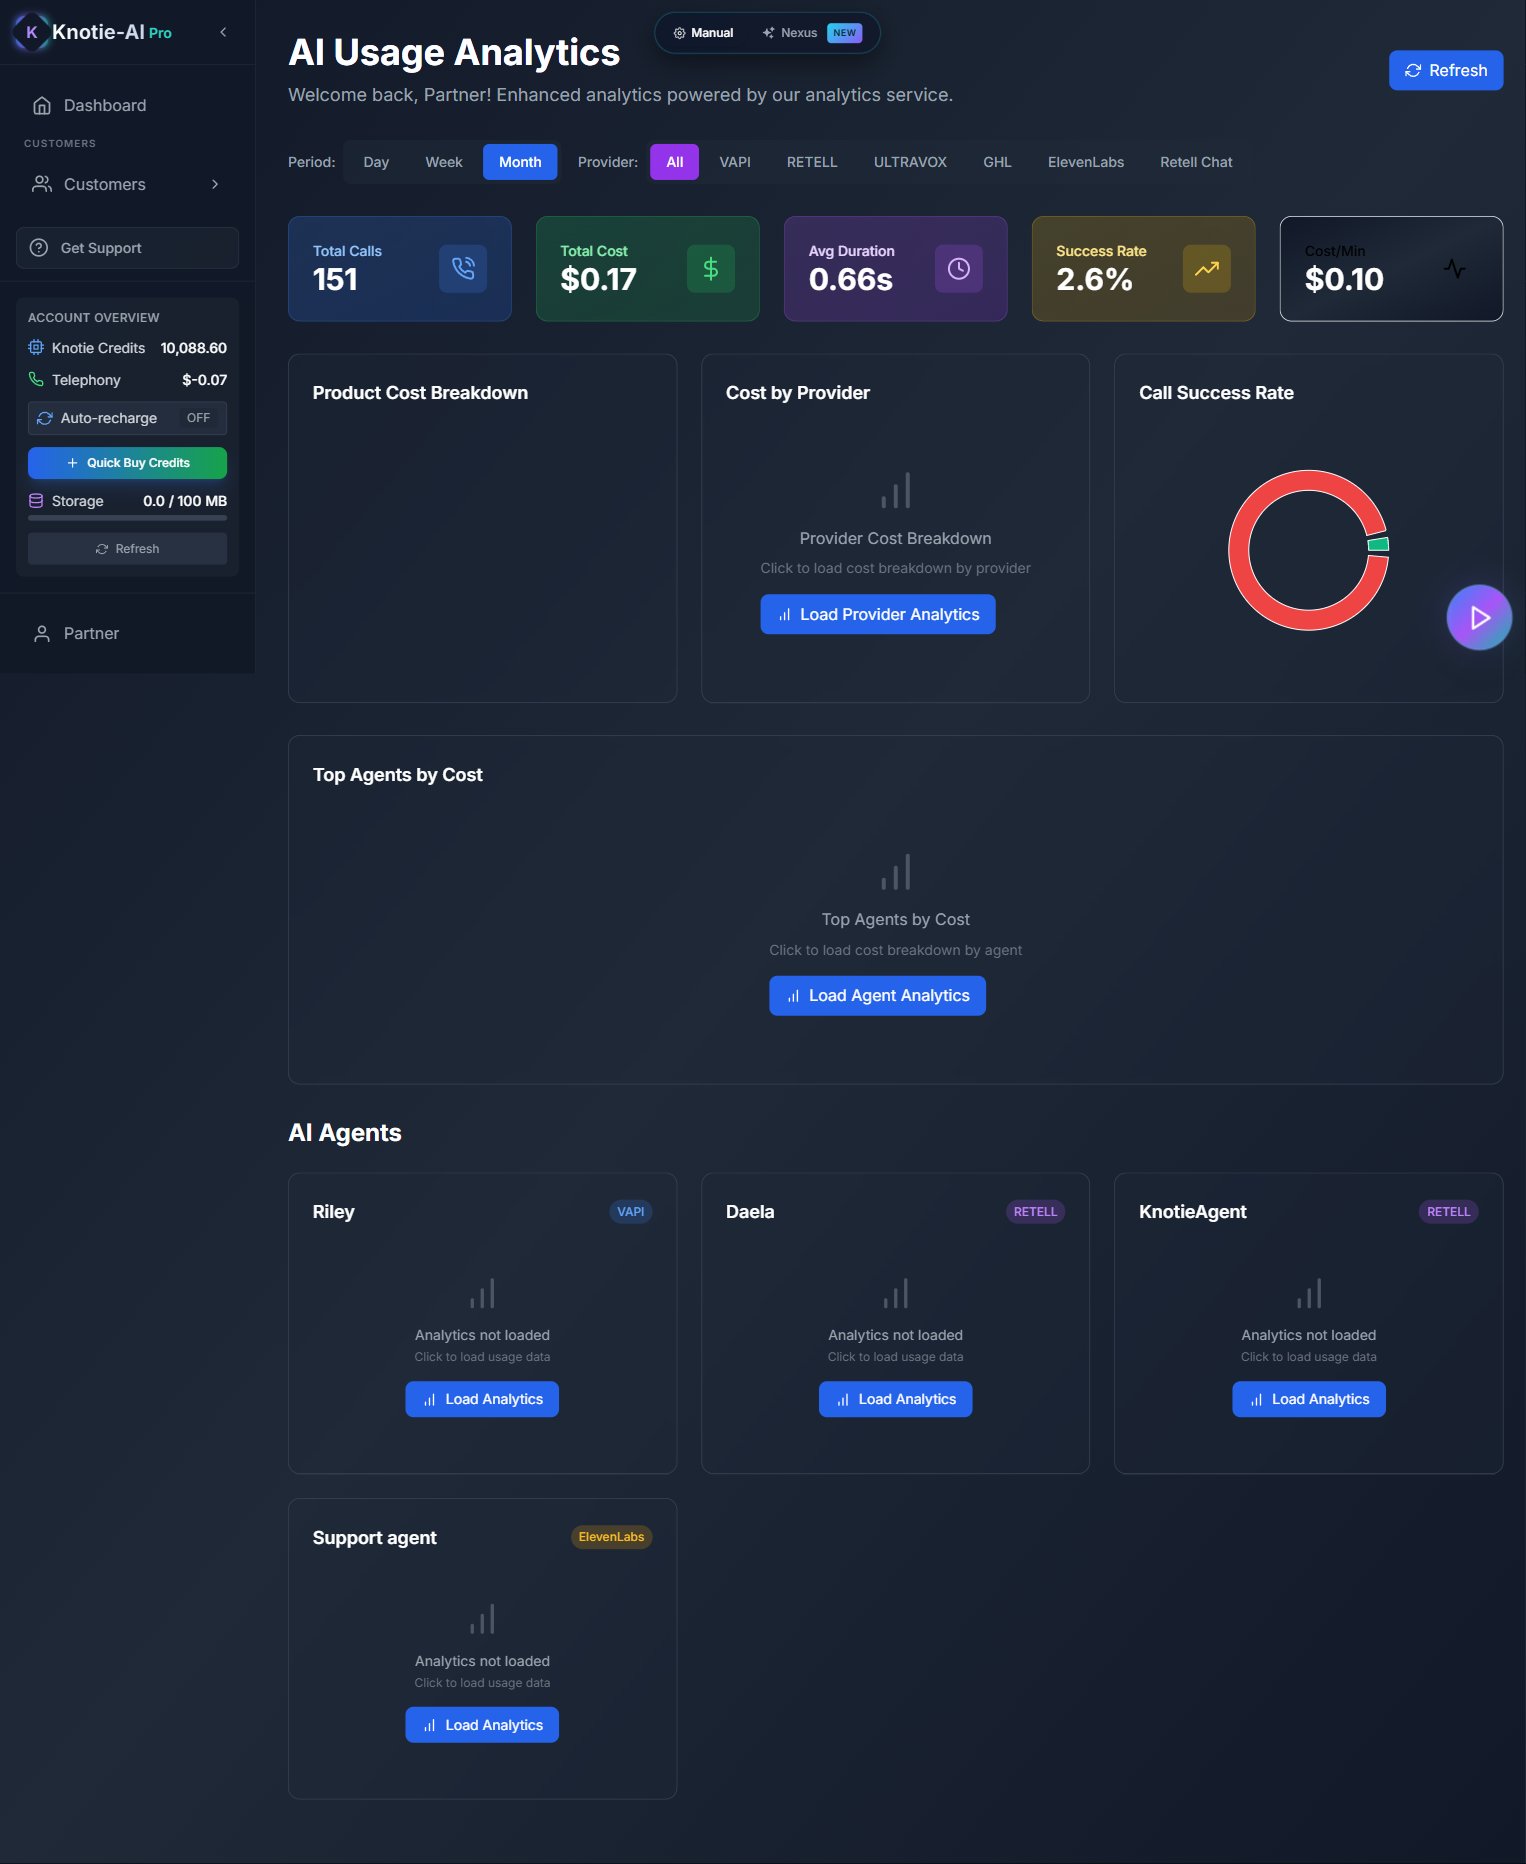Filter provider by ElevenLabs
Screen dimensions: 1526x1864
point(1086,162)
